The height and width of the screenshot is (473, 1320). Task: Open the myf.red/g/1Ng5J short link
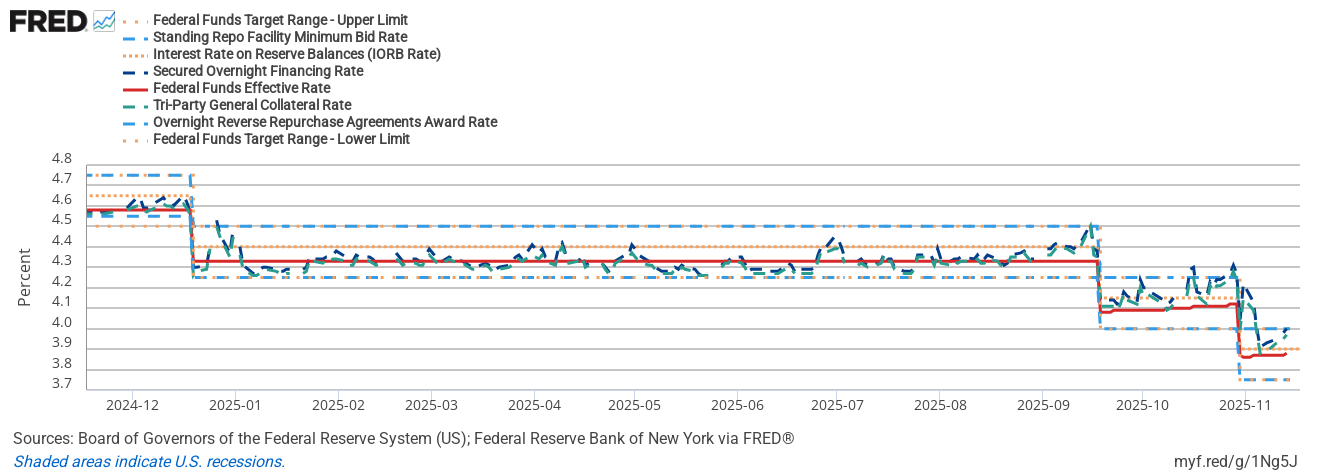pos(1235,461)
